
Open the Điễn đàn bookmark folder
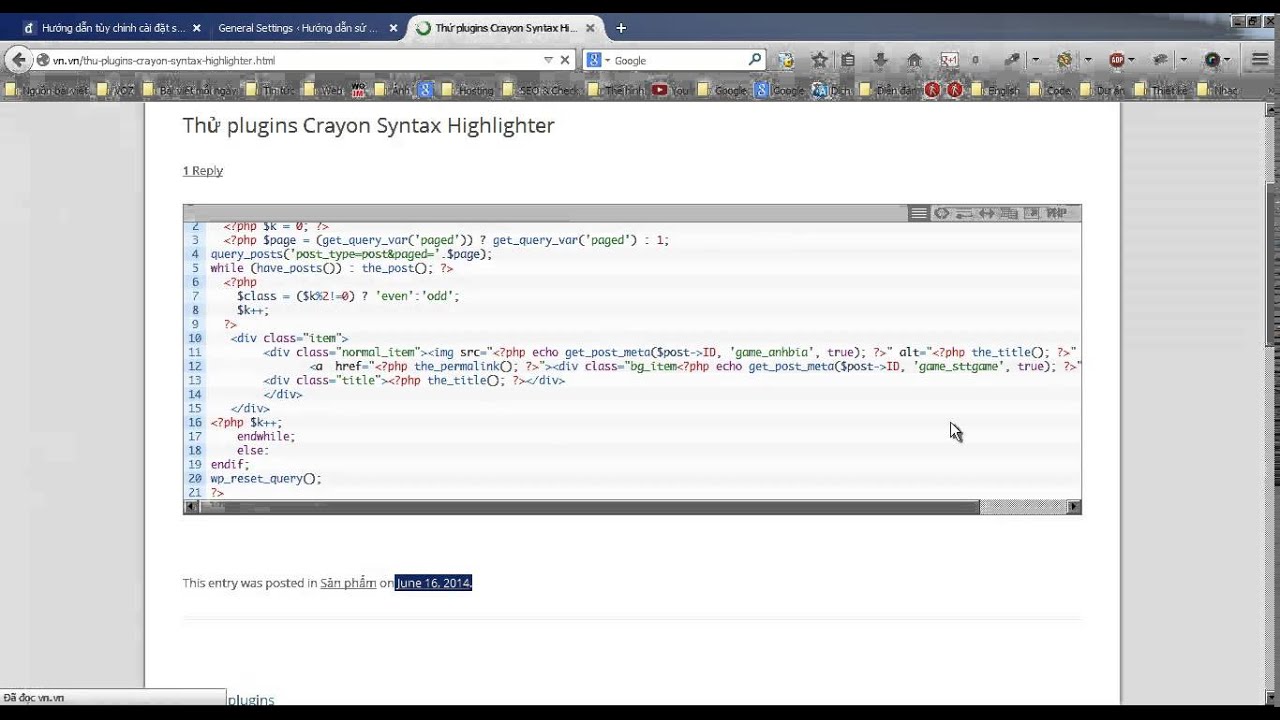pos(888,90)
